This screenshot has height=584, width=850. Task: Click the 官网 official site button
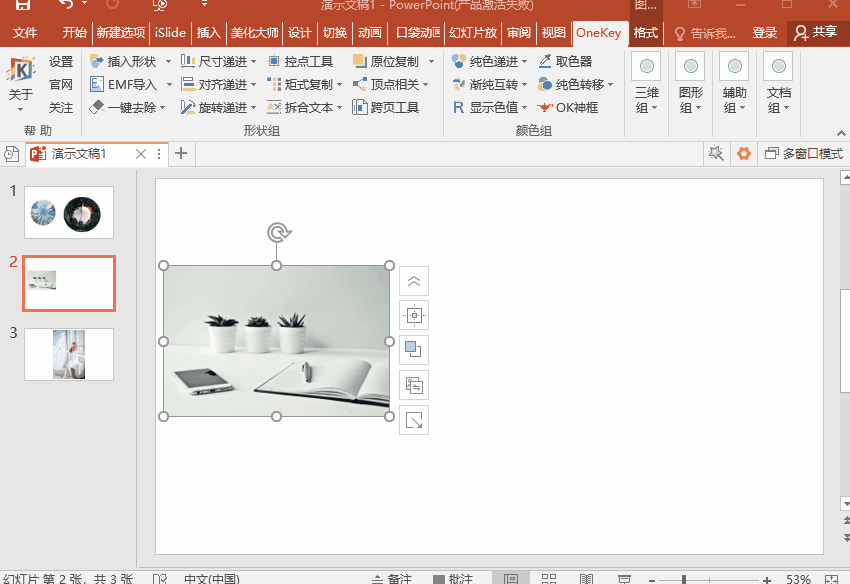pyautogui.click(x=61, y=85)
